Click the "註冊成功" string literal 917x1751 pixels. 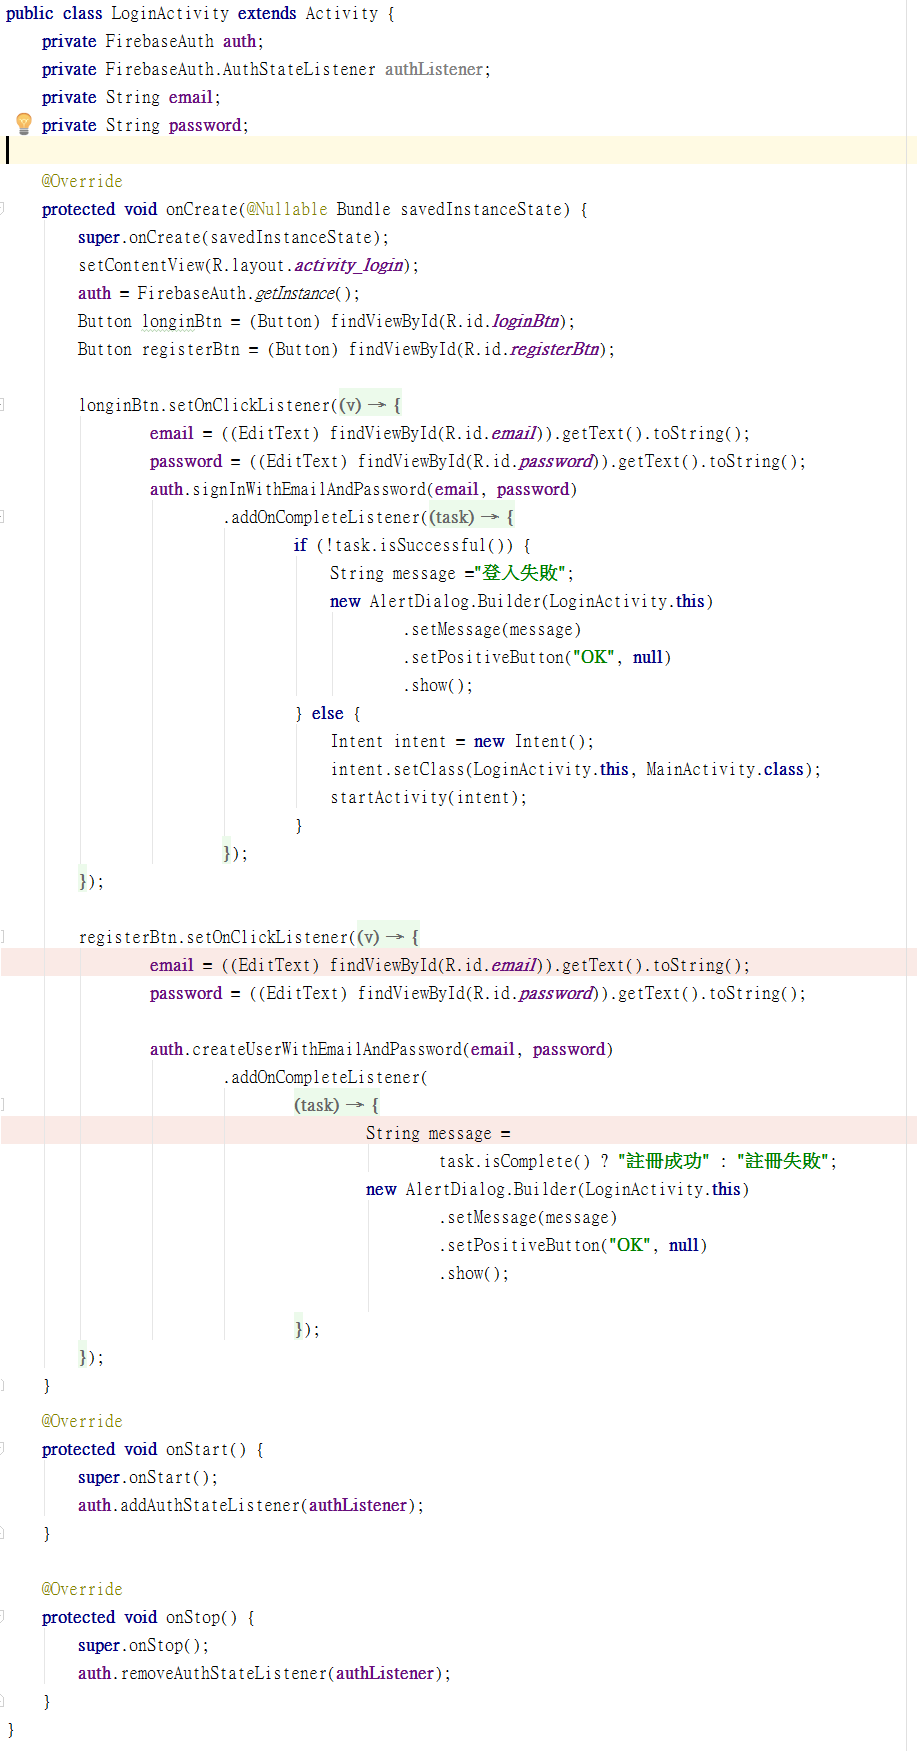tap(664, 1162)
